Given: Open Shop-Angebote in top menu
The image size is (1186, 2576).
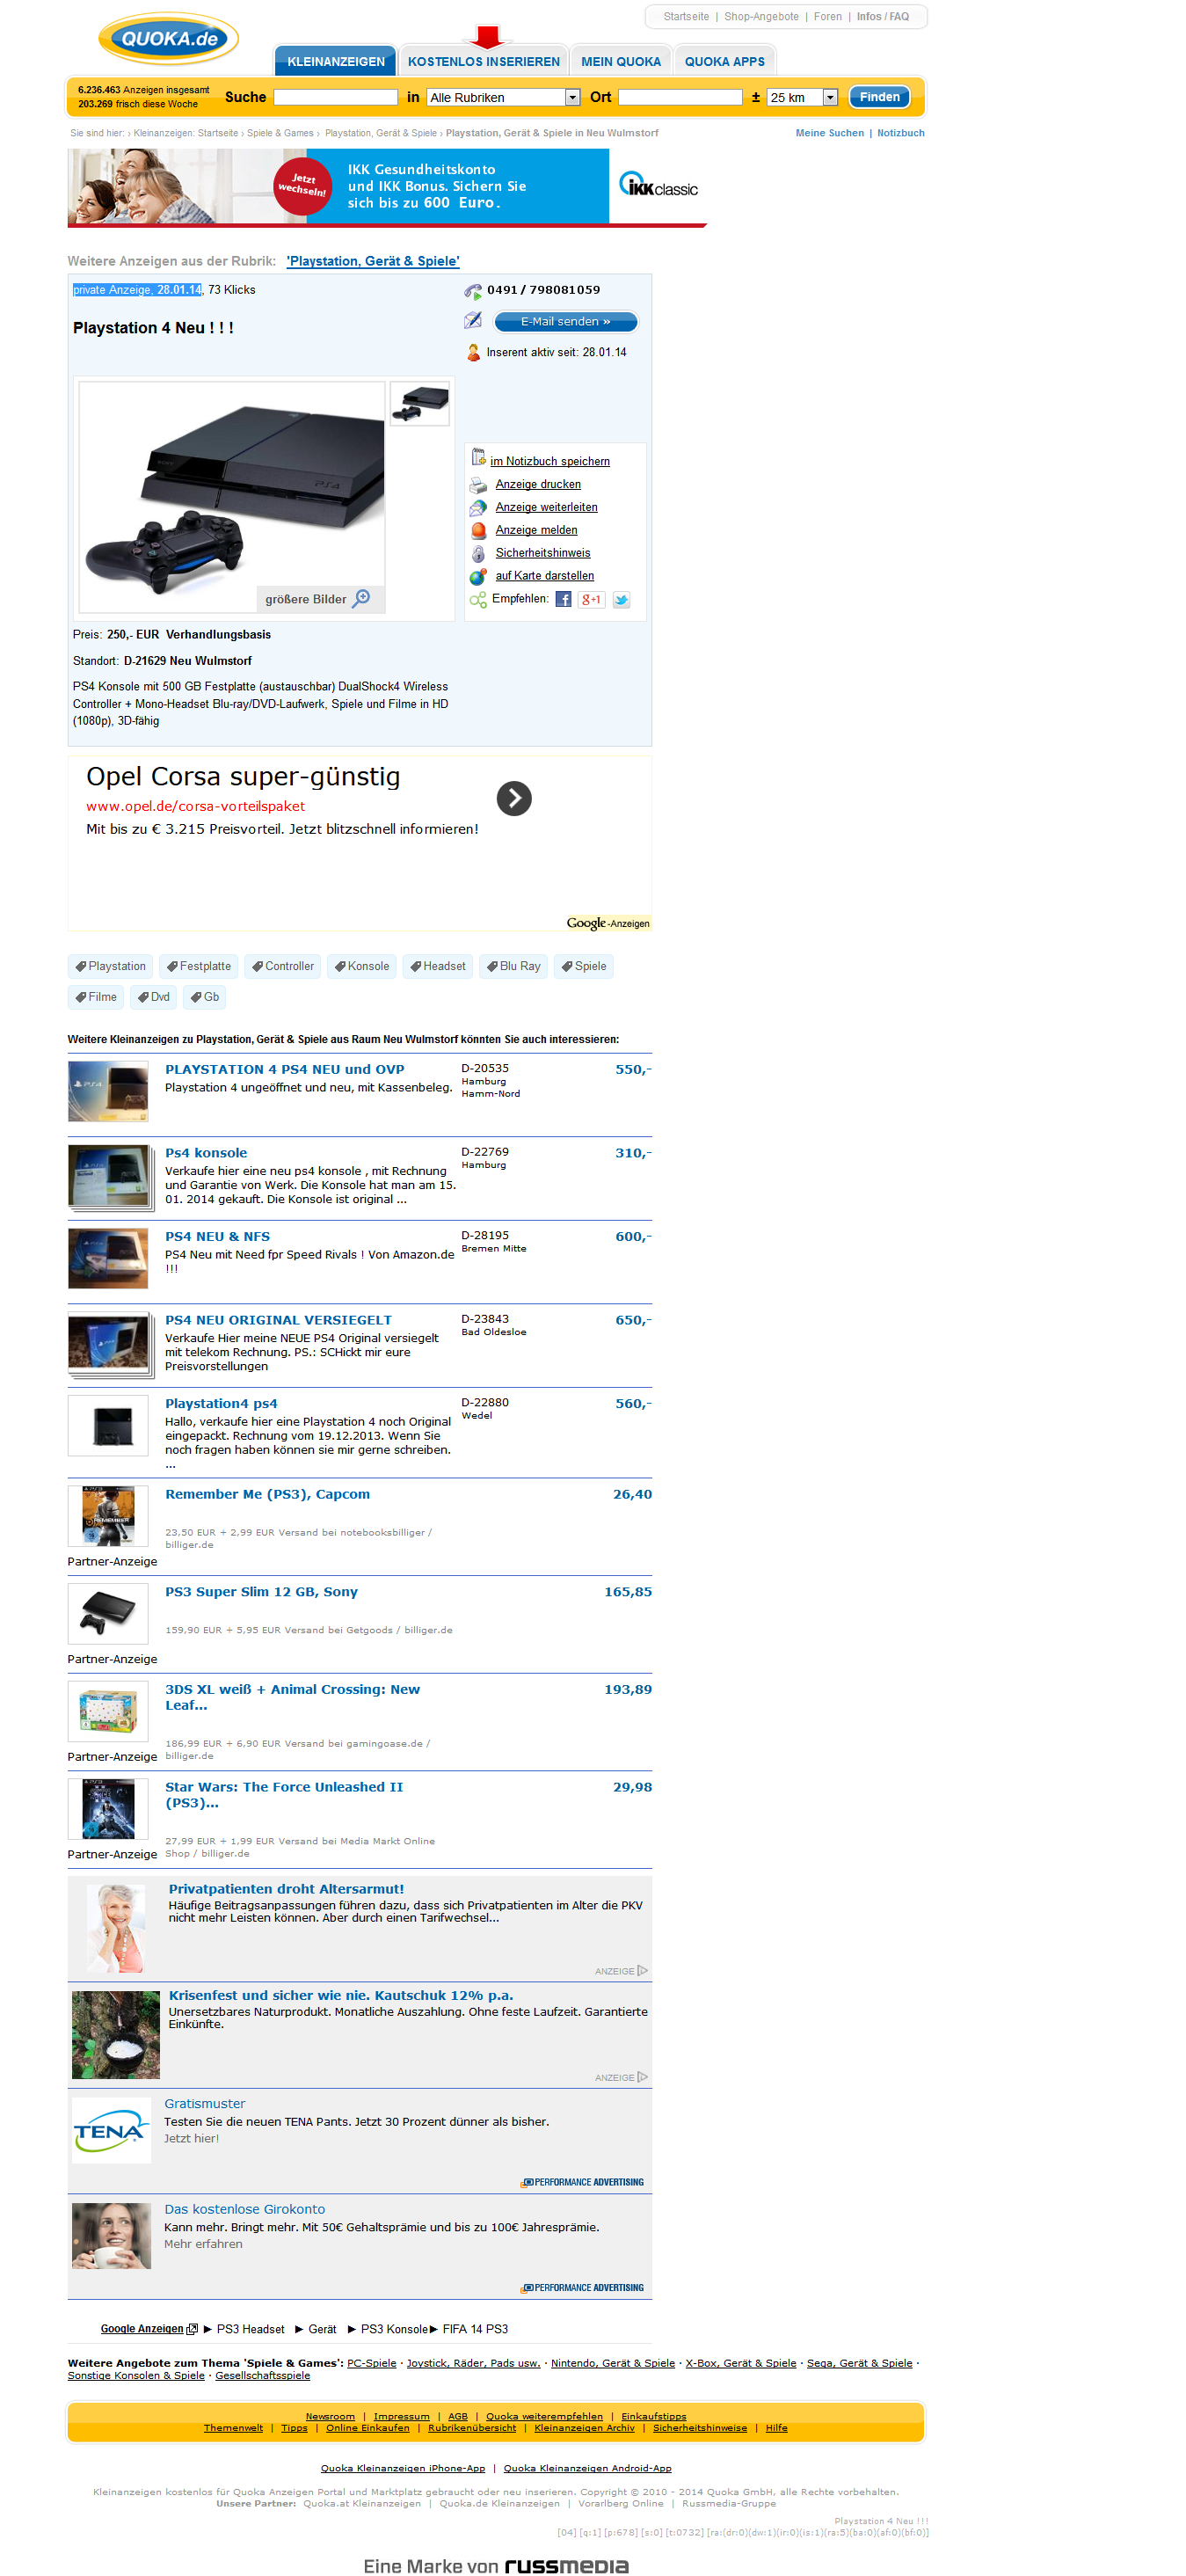Looking at the screenshot, I should click(x=761, y=17).
